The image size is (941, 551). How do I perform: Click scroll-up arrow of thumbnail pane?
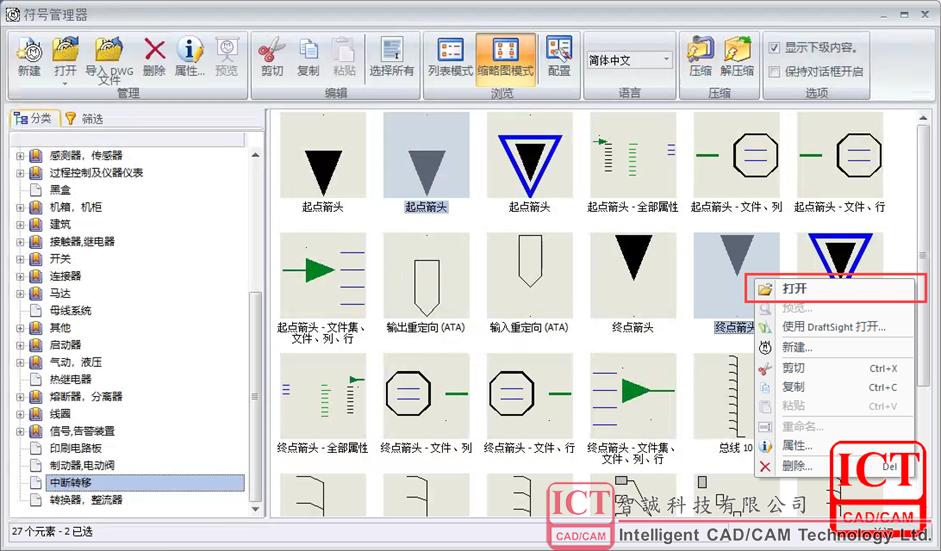tap(924, 118)
